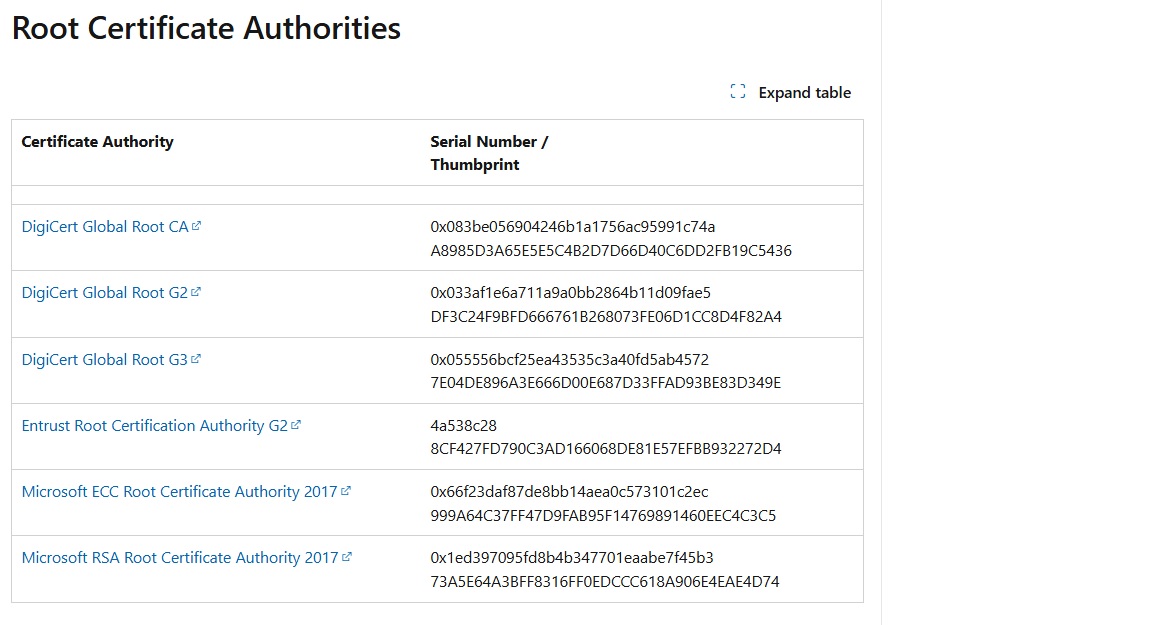Screen dimensions: 1152x625
Task: Open the DigiCert Global Root G3 link
Action: [x=104, y=359]
